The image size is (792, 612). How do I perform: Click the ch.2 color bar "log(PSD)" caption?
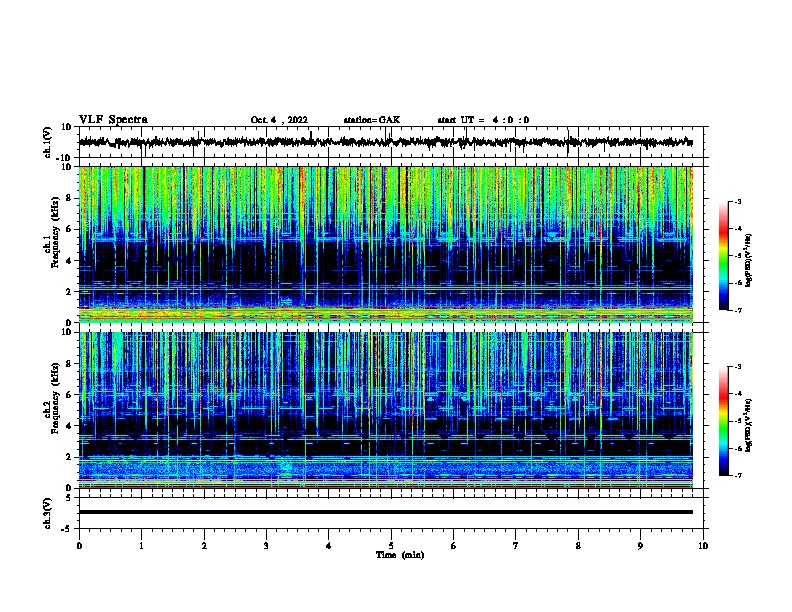pyautogui.click(x=749, y=425)
